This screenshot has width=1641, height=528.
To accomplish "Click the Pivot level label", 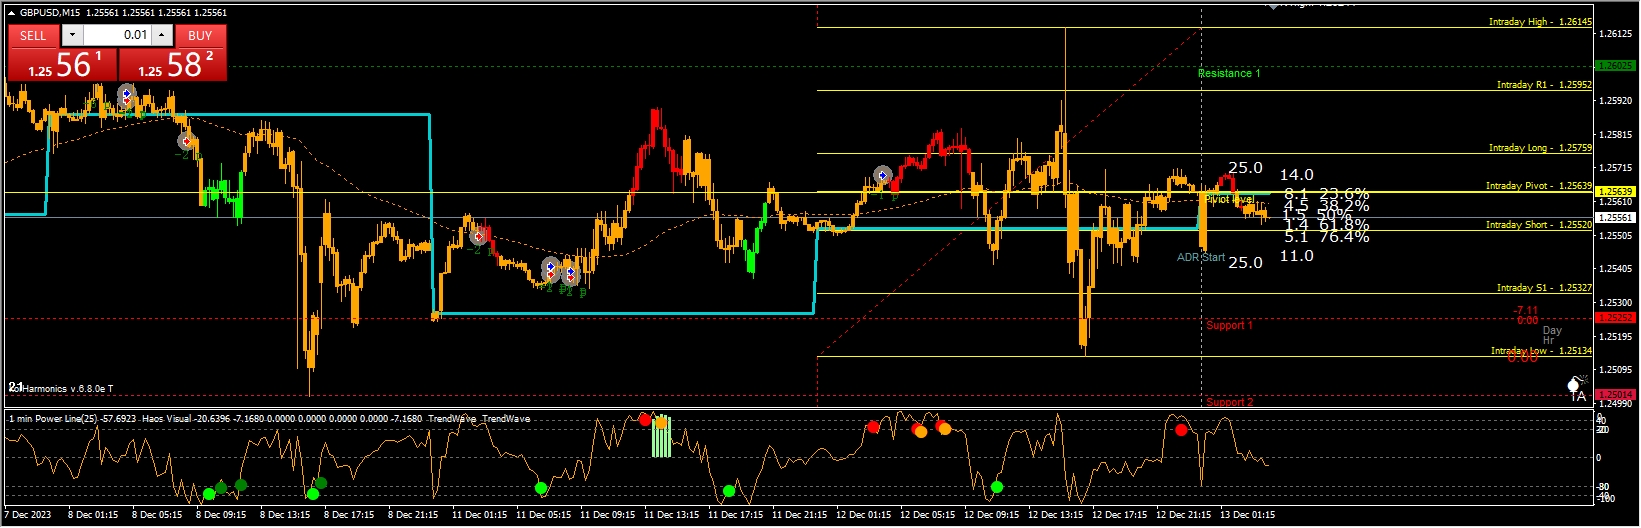I will click(x=1229, y=199).
